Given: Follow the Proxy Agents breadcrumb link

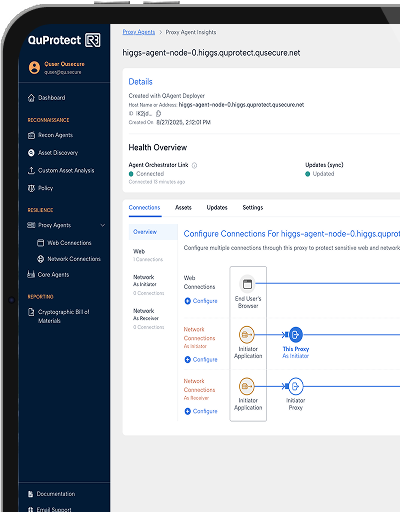Looking at the screenshot, I should pyautogui.click(x=139, y=32).
